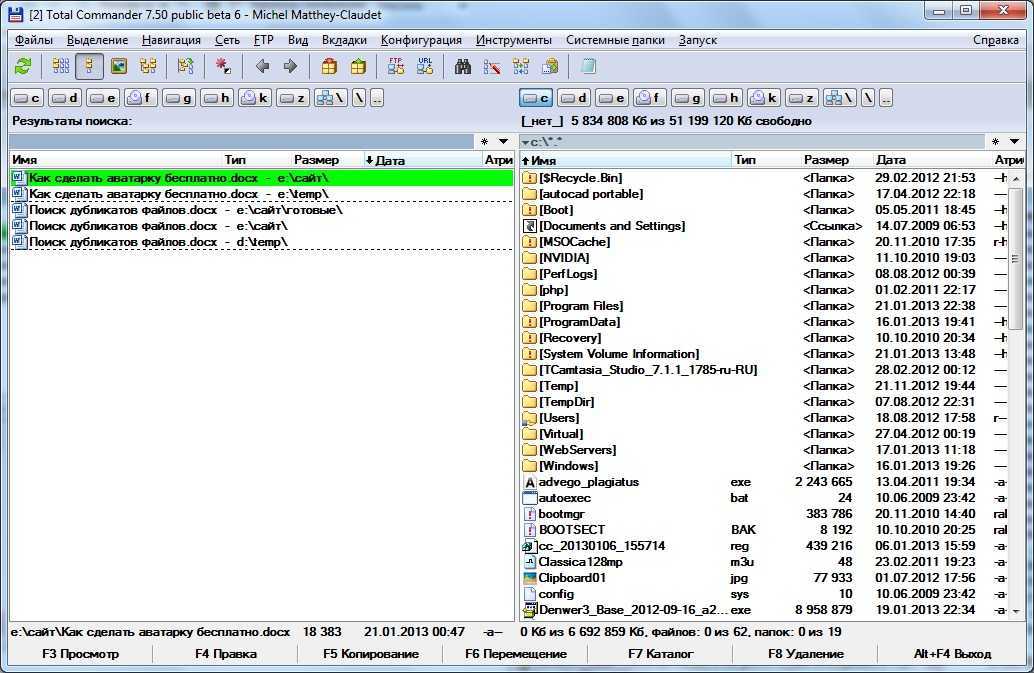Switch the left panel to drive d
The height and width of the screenshot is (673, 1034).
pos(65,98)
